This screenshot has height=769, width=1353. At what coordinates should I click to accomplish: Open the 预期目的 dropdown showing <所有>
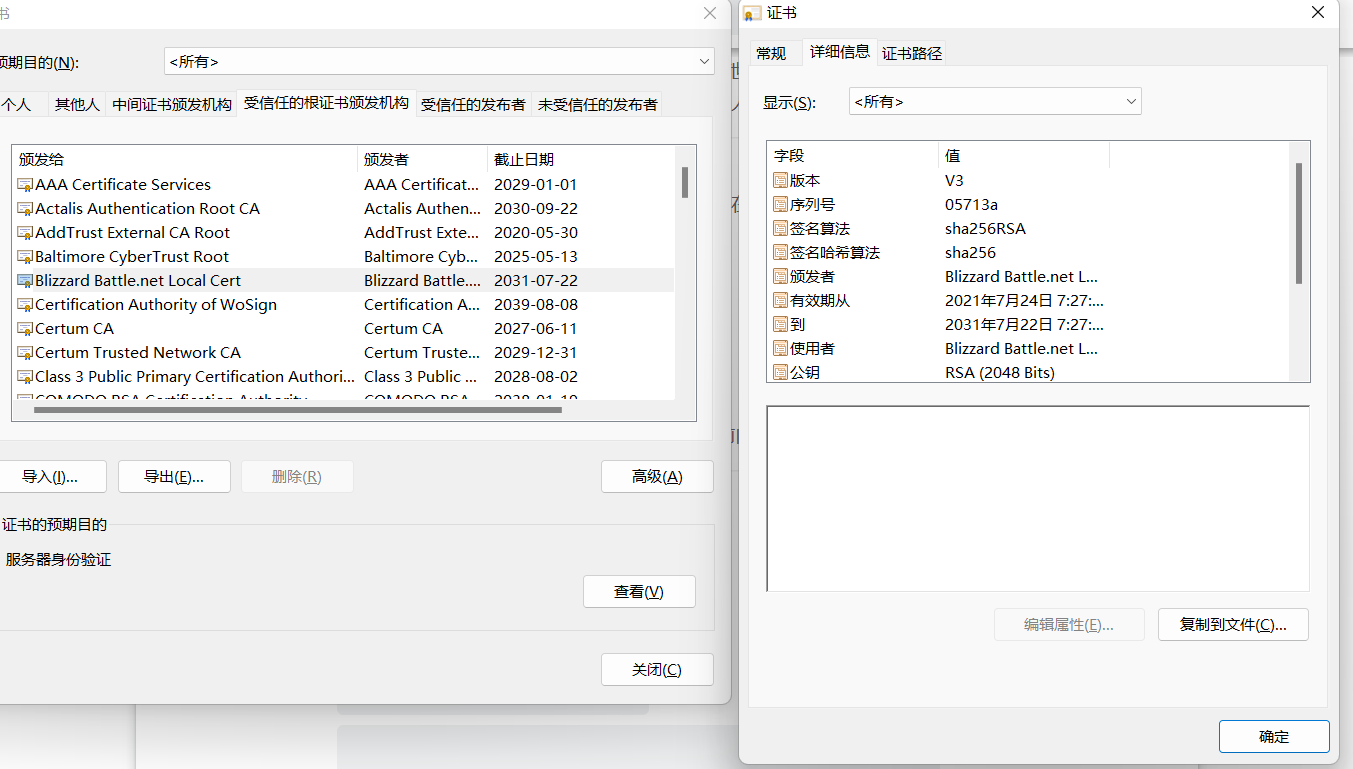coord(439,62)
